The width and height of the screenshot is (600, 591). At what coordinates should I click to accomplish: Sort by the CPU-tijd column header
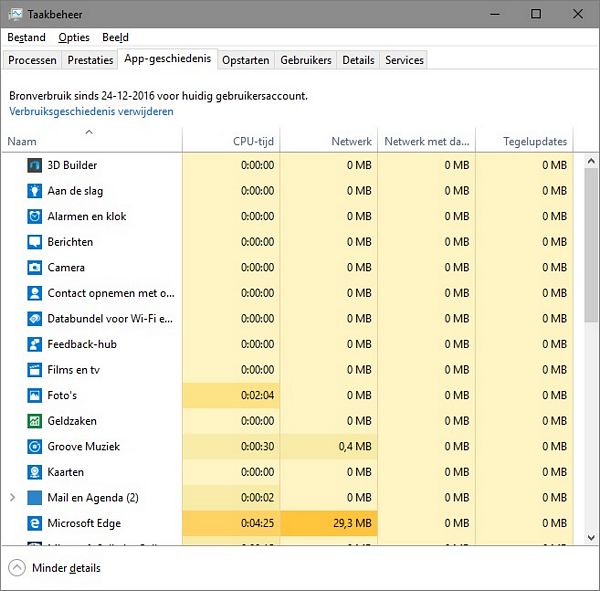[x=231, y=140]
